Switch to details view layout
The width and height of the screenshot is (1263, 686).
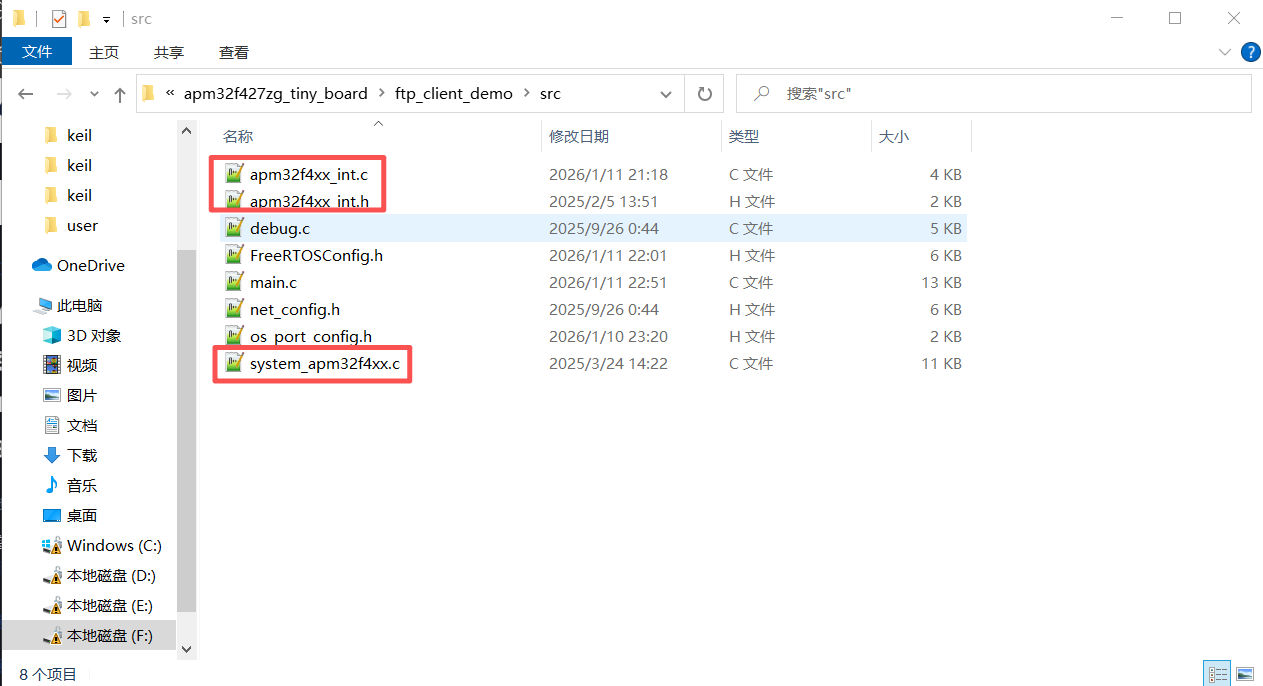pyautogui.click(x=1217, y=674)
